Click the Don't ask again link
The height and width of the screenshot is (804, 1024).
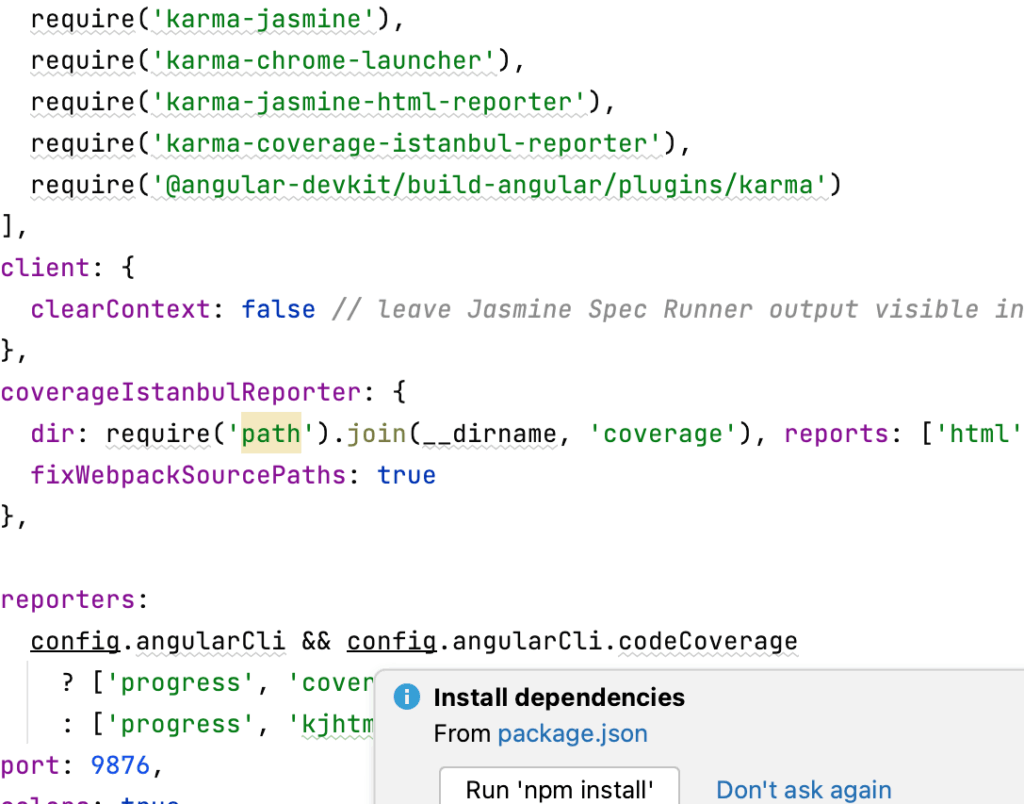[803, 789]
